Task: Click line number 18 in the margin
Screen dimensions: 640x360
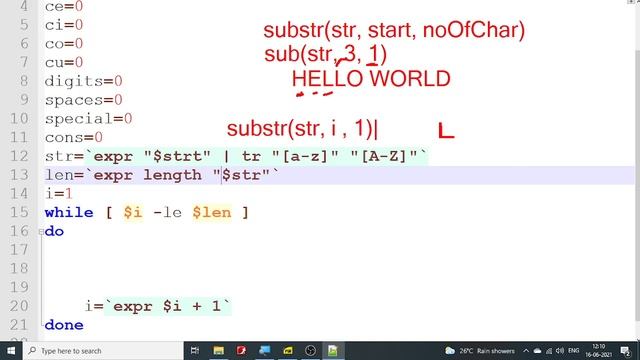Action: (x=19, y=269)
